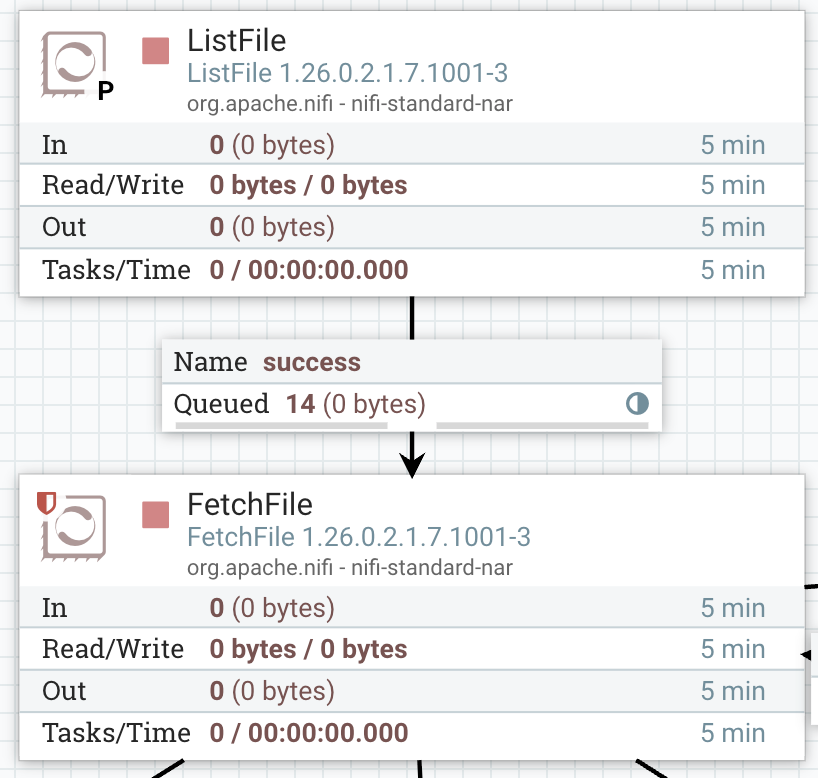
Task: Click FetchFile version text 1.26.0.2.1.7.1001-3
Action: 416,537
